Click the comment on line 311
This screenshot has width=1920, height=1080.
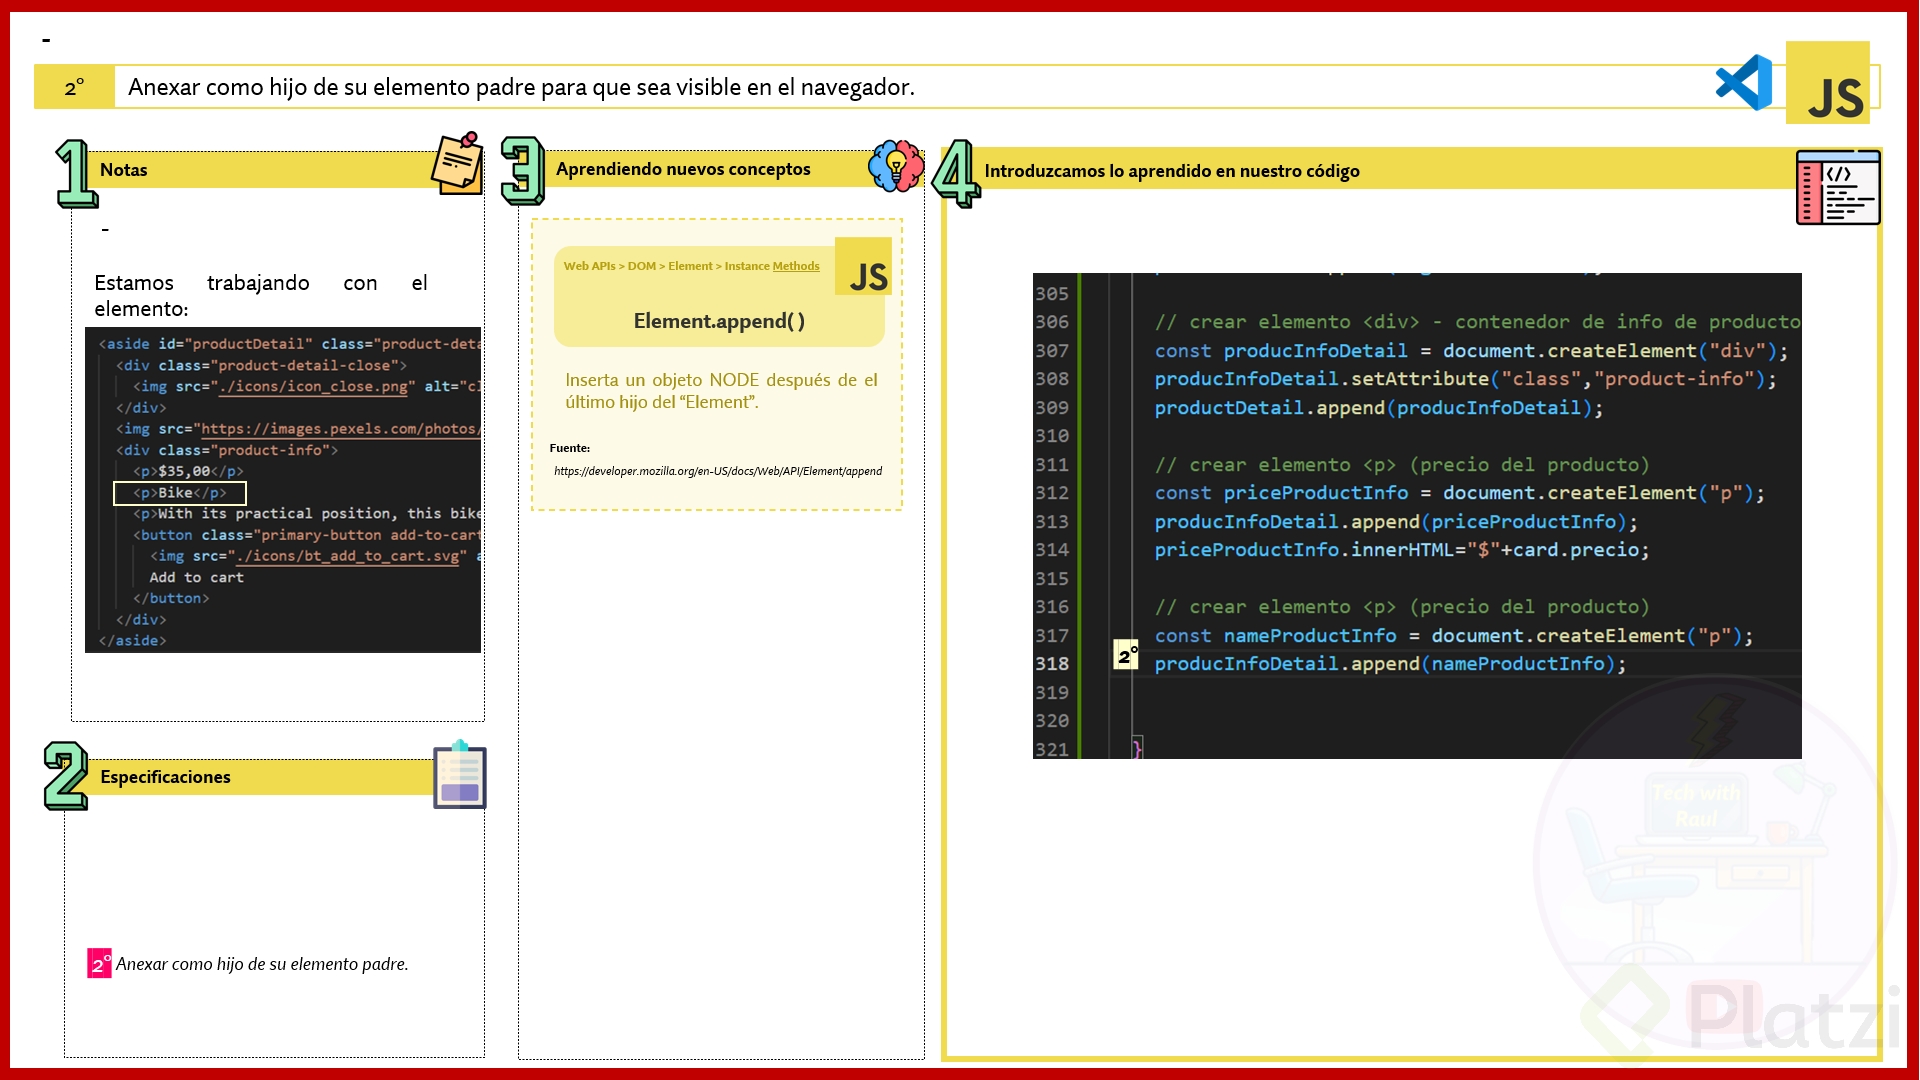tap(1402, 465)
